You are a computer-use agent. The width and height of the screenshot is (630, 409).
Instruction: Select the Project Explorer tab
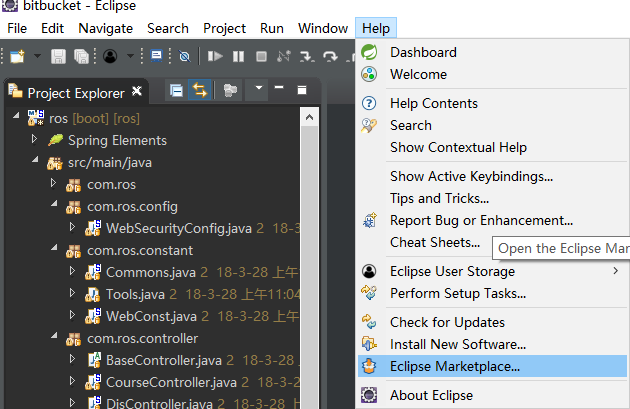click(x=76, y=93)
